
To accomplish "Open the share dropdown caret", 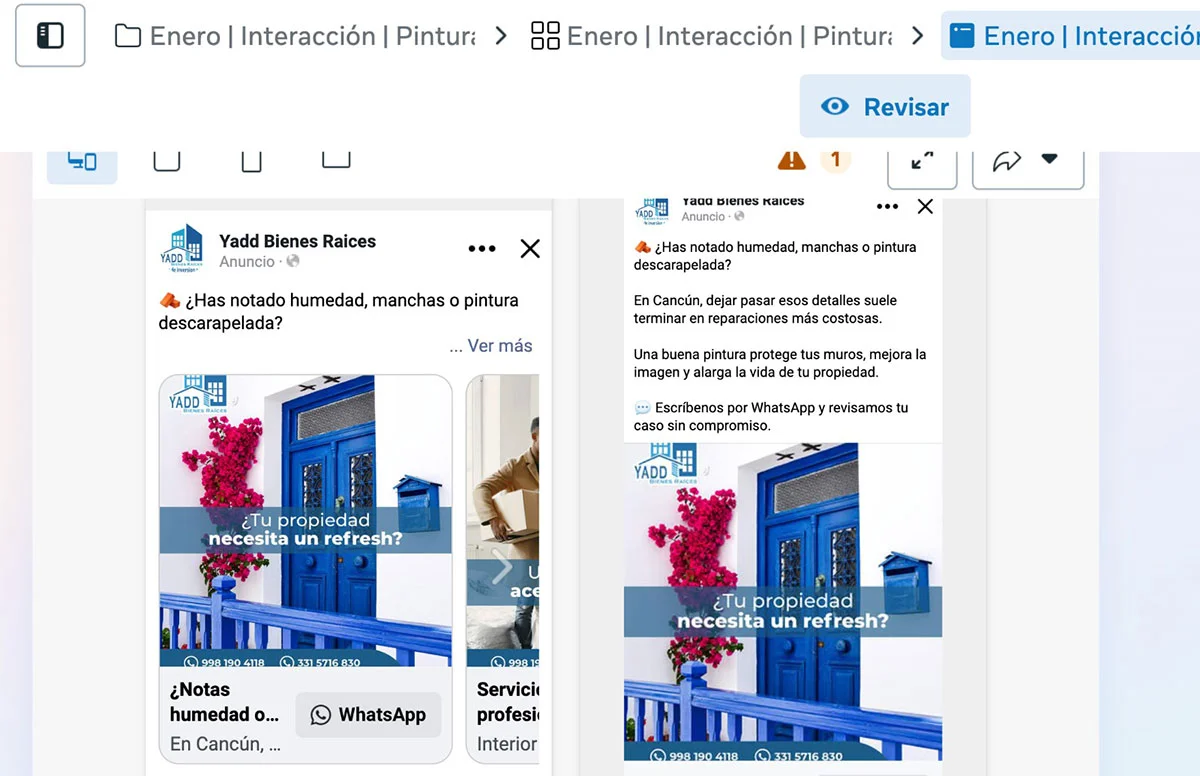I will point(1049,159).
